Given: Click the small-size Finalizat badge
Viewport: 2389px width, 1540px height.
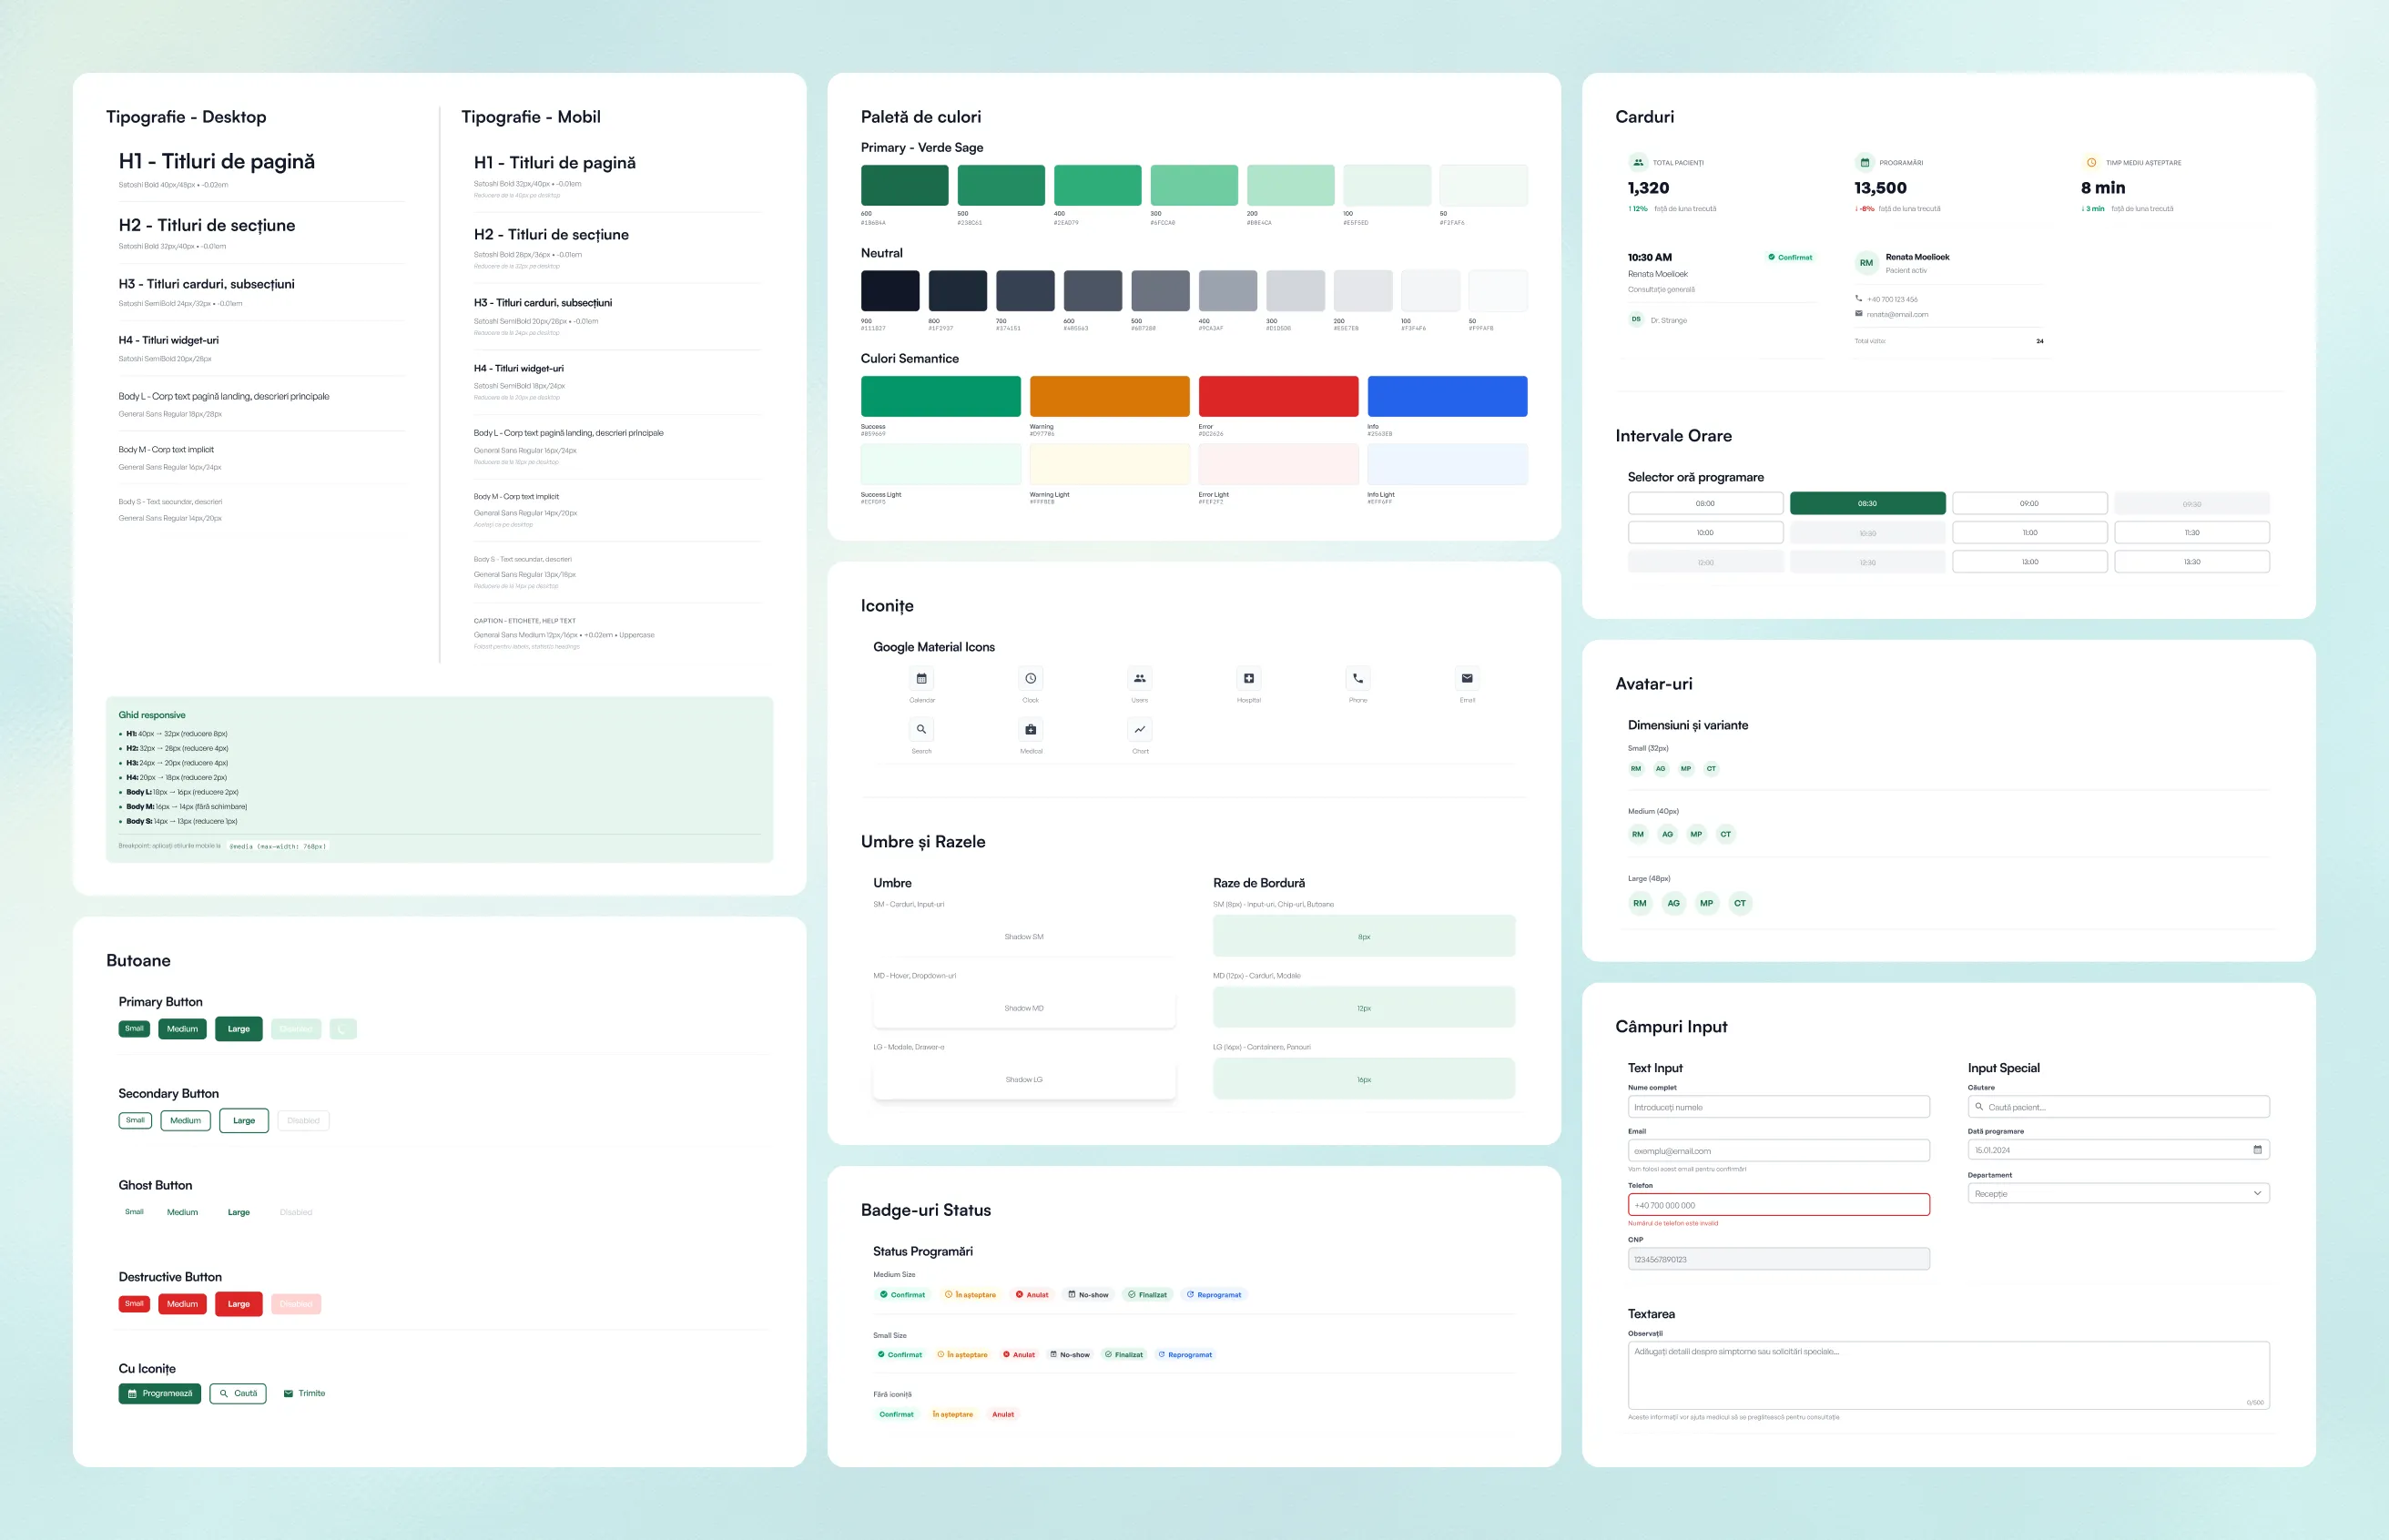Looking at the screenshot, I should click(1123, 1354).
